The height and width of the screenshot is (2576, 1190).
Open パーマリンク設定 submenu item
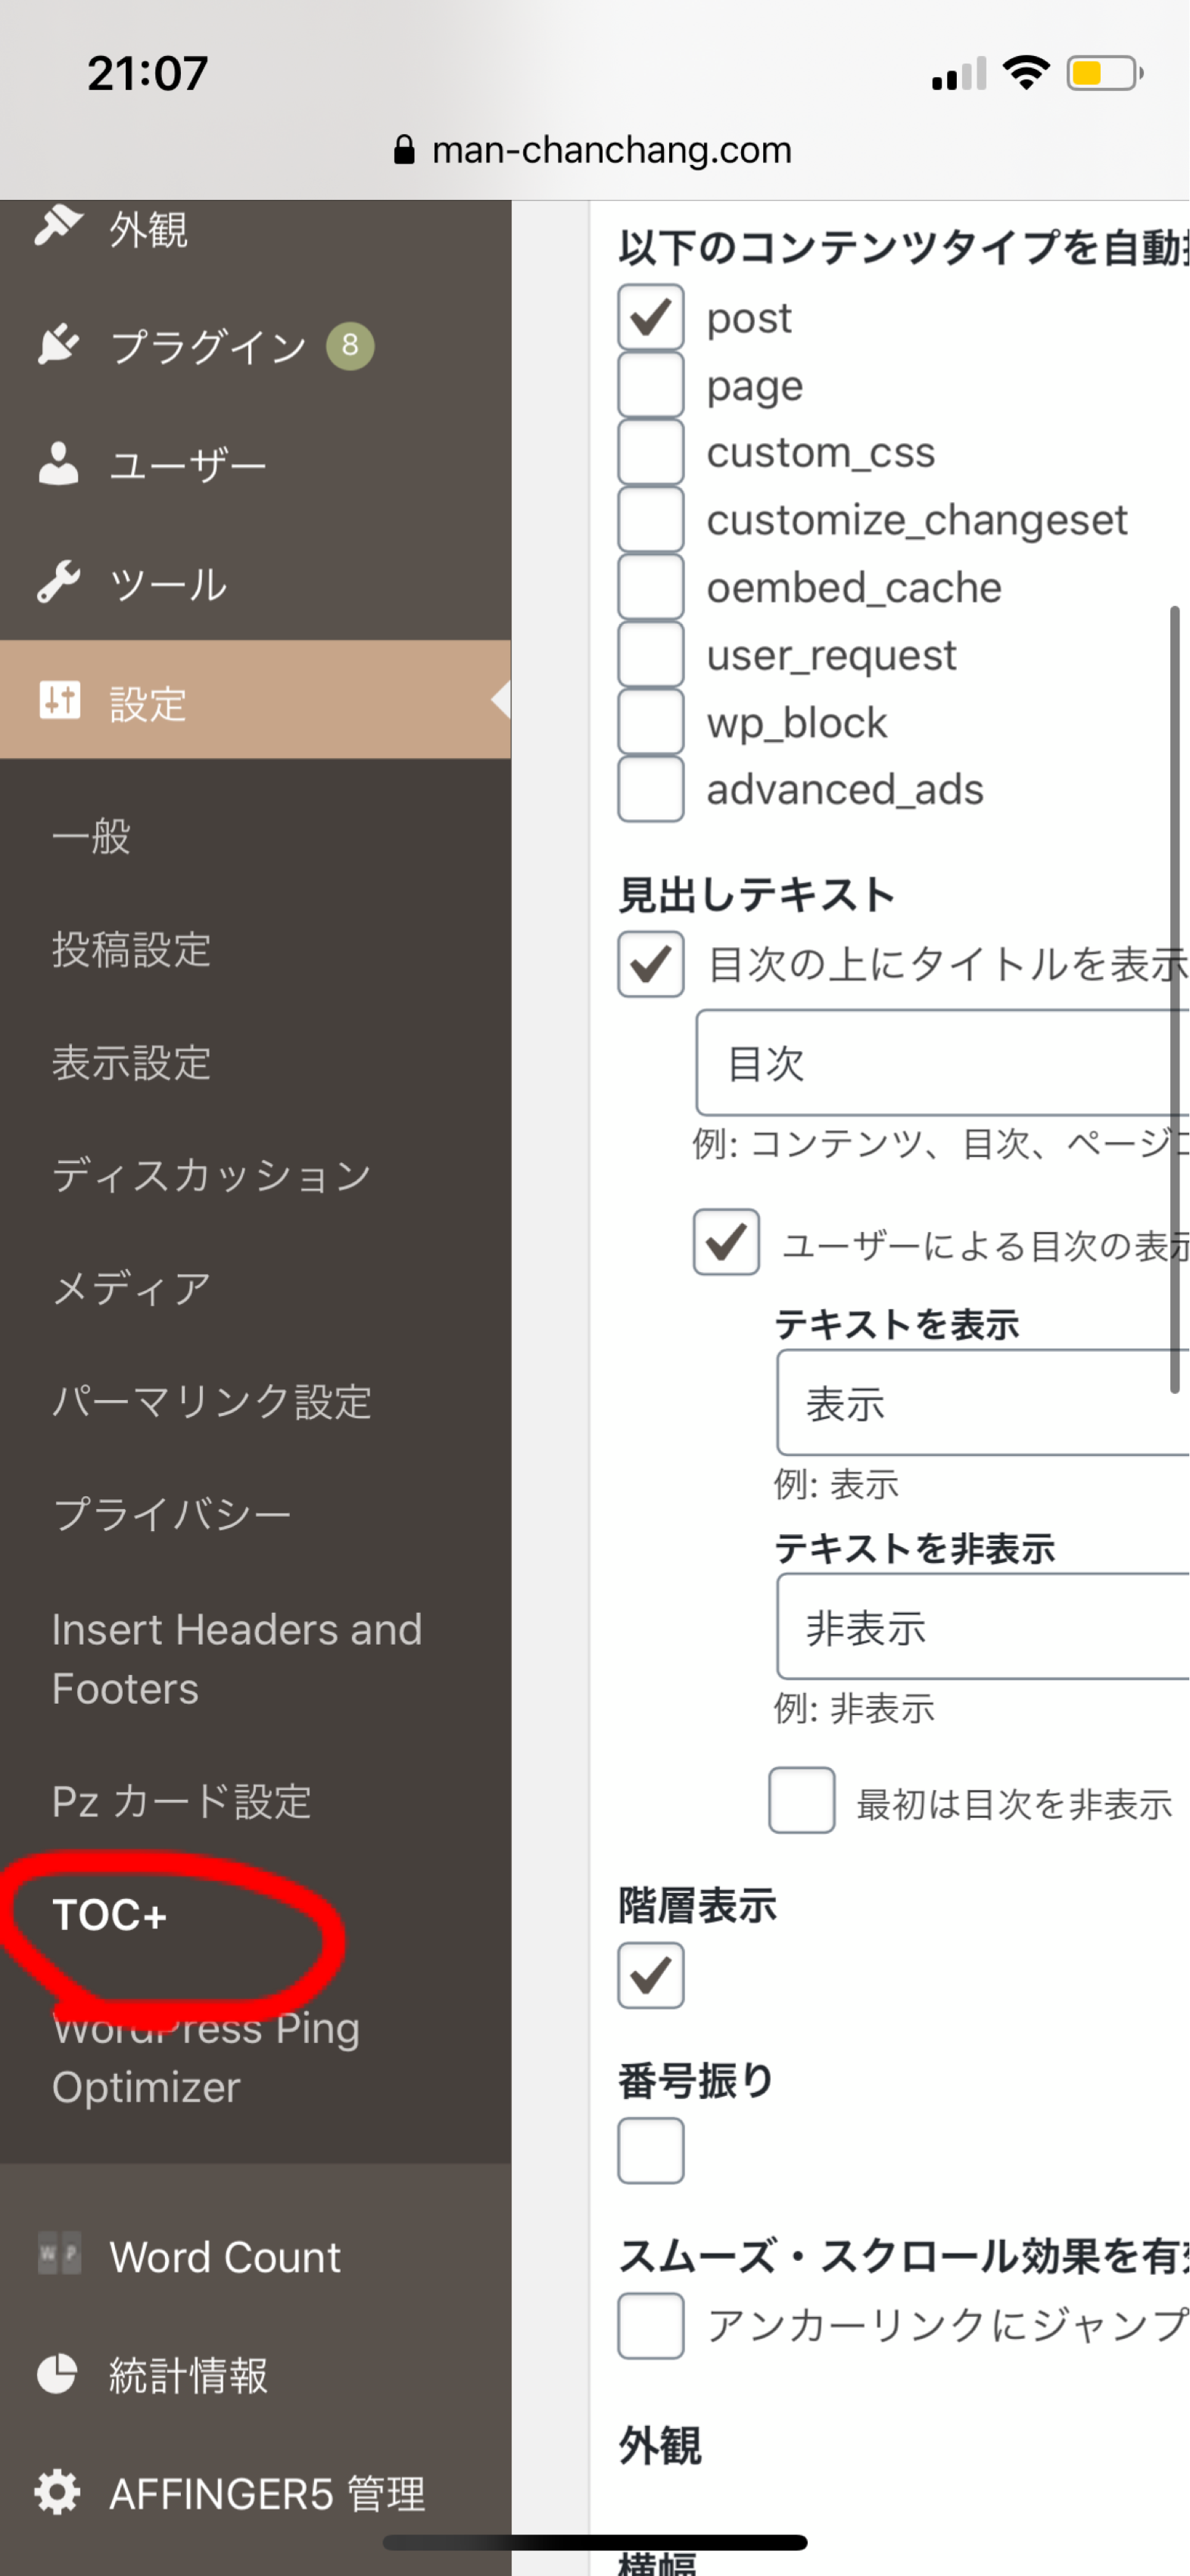[x=211, y=1401]
